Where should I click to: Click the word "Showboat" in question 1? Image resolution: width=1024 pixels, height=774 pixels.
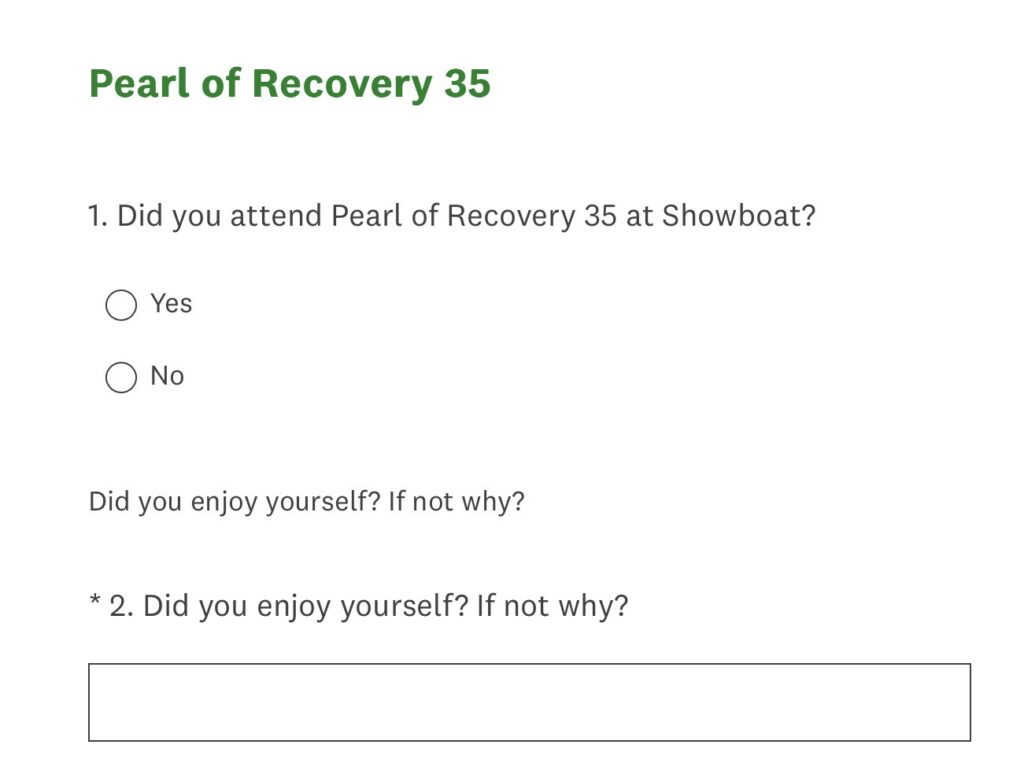coord(738,216)
